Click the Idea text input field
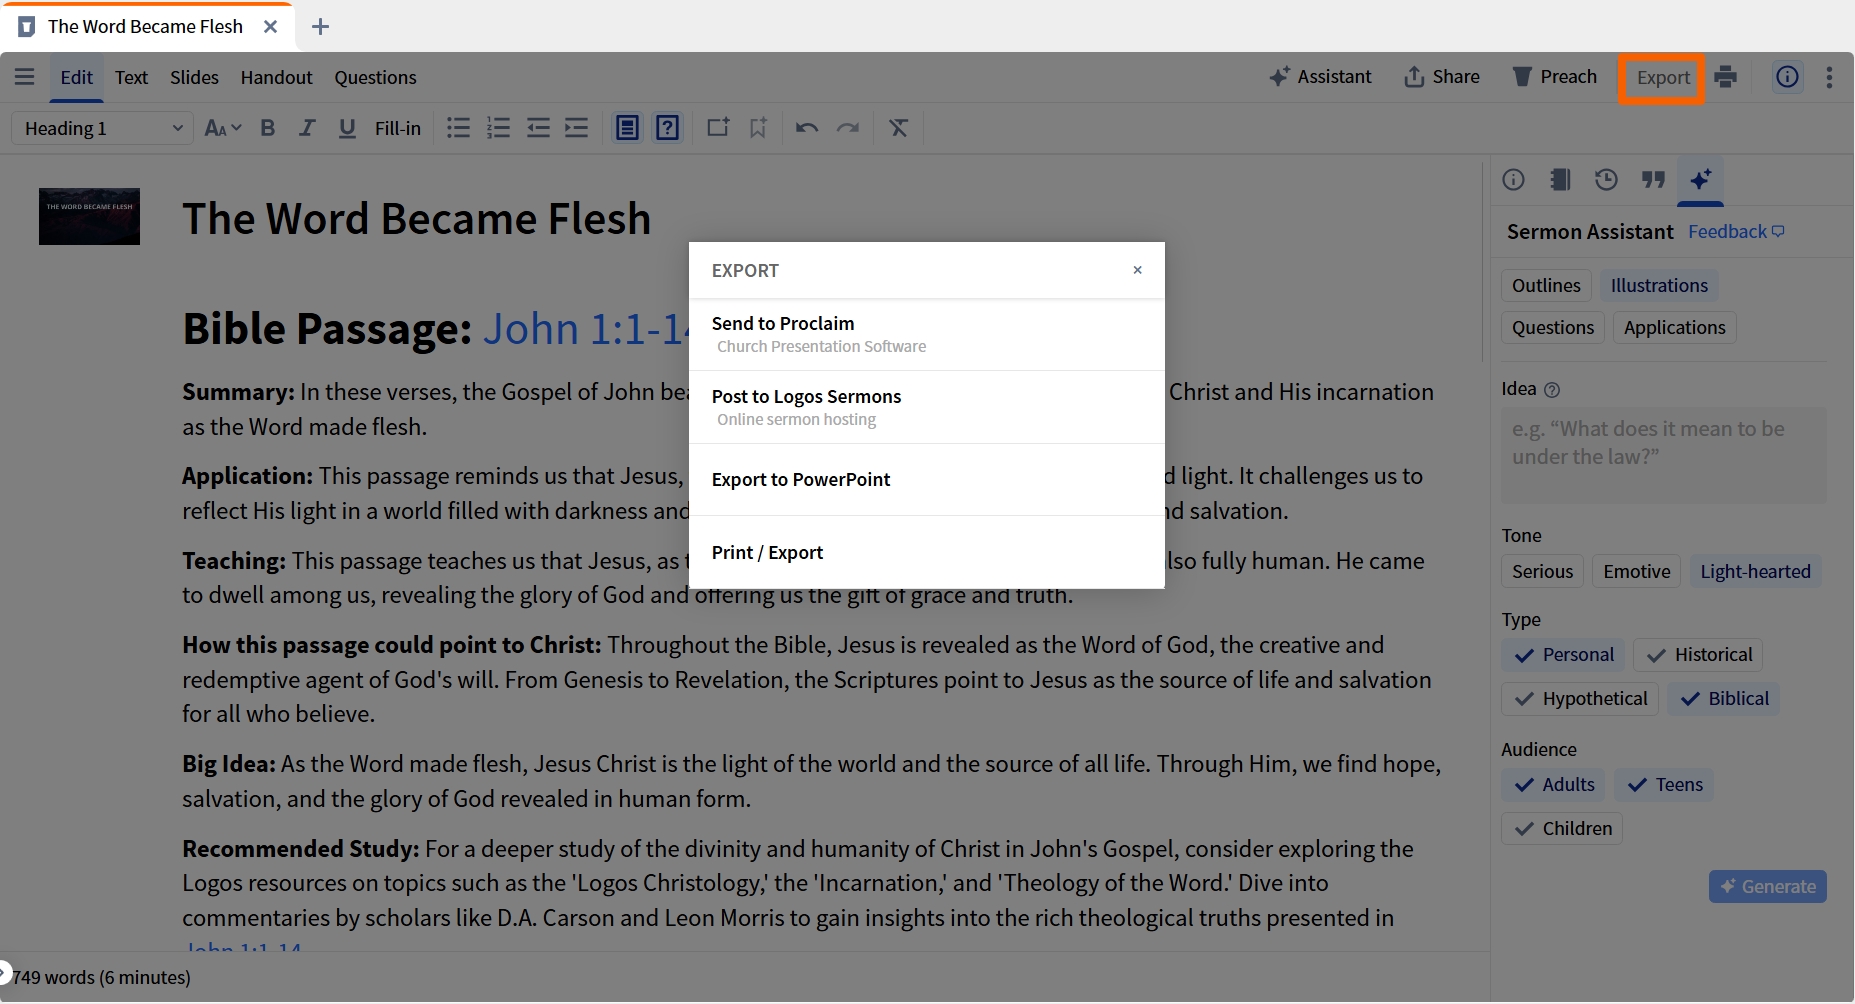Viewport: 1855px width, 1004px height. pyautogui.click(x=1663, y=455)
